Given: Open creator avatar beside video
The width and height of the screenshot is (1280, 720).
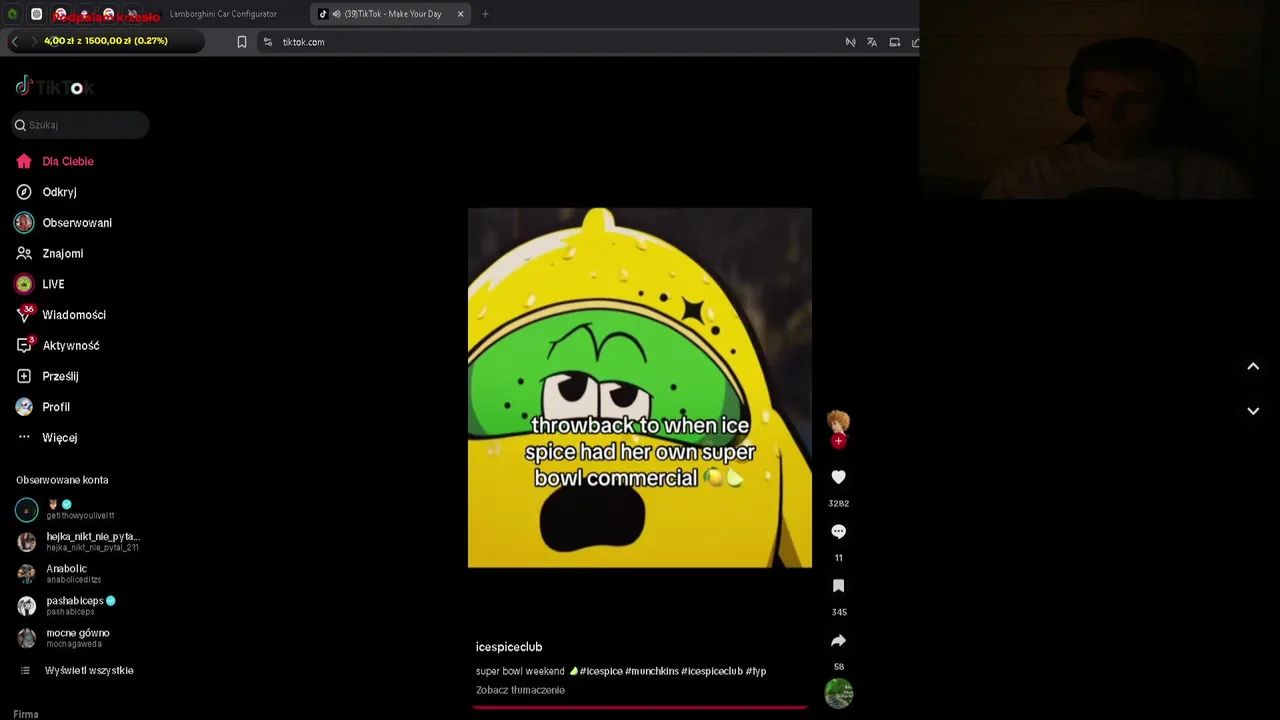Looking at the screenshot, I should coord(838,422).
